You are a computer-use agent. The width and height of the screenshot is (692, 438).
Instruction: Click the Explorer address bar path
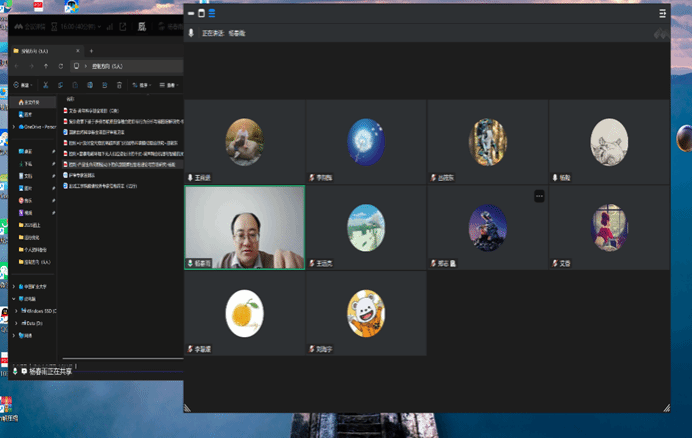pyautogui.click(x=110, y=66)
